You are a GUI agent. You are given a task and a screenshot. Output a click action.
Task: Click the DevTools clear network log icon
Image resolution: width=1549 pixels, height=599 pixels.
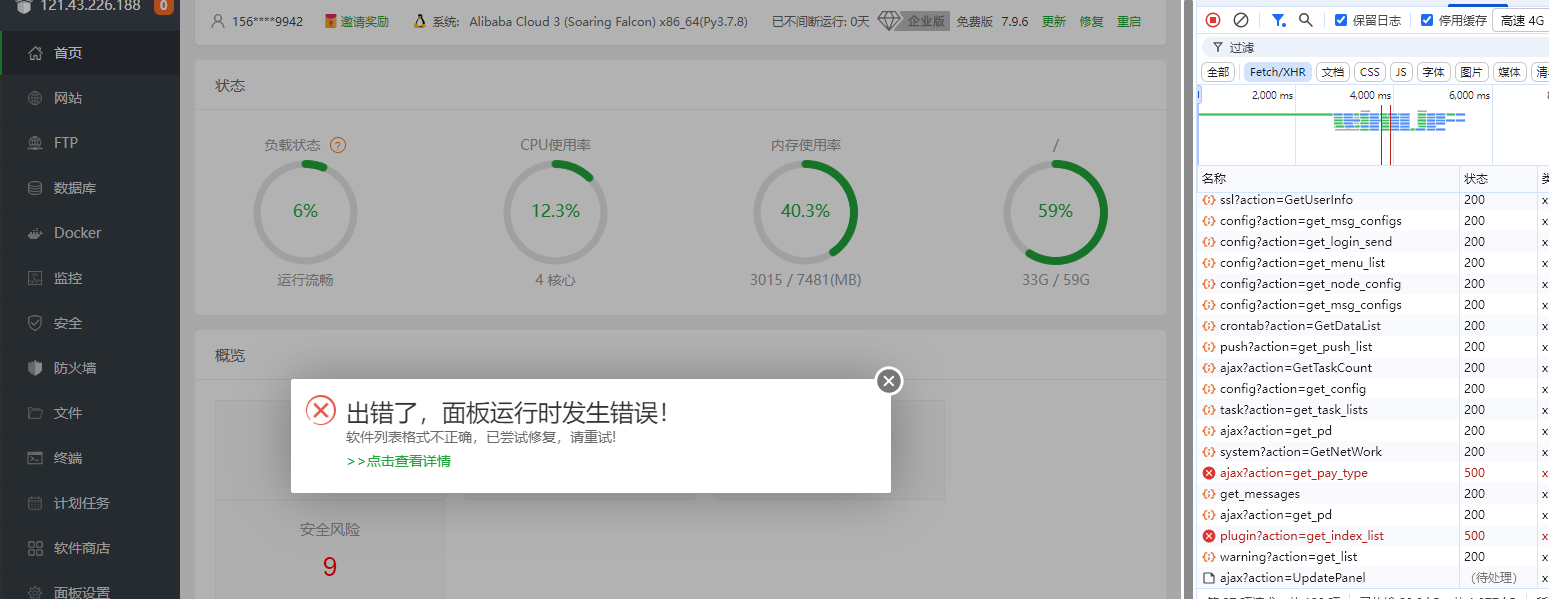point(1241,20)
